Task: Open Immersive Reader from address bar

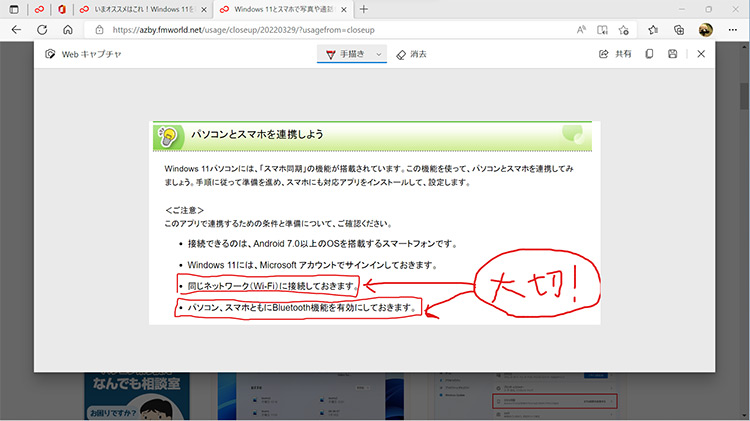Action: click(x=604, y=30)
